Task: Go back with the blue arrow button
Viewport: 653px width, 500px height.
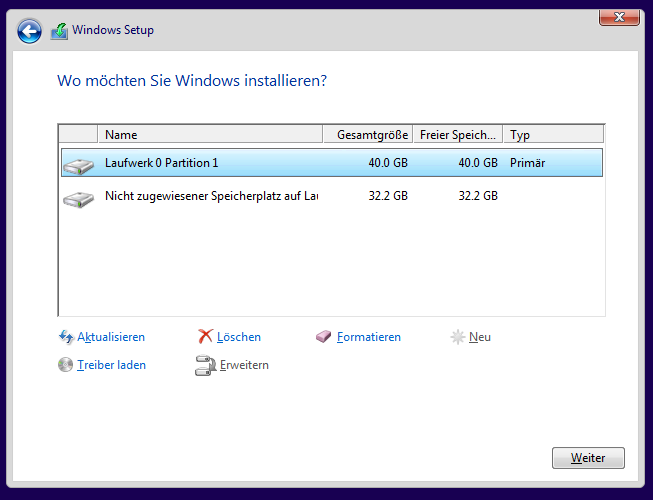Action: pyautogui.click(x=29, y=31)
